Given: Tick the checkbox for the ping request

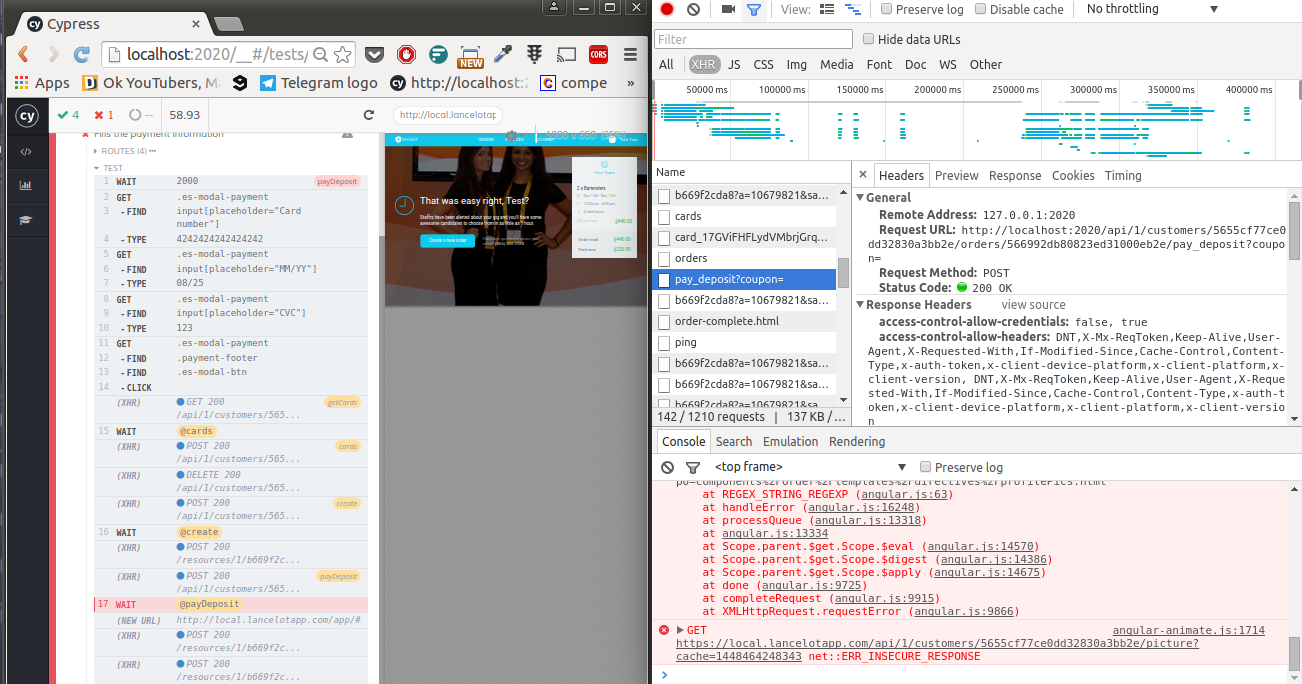Looking at the screenshot, I should 664,342.
